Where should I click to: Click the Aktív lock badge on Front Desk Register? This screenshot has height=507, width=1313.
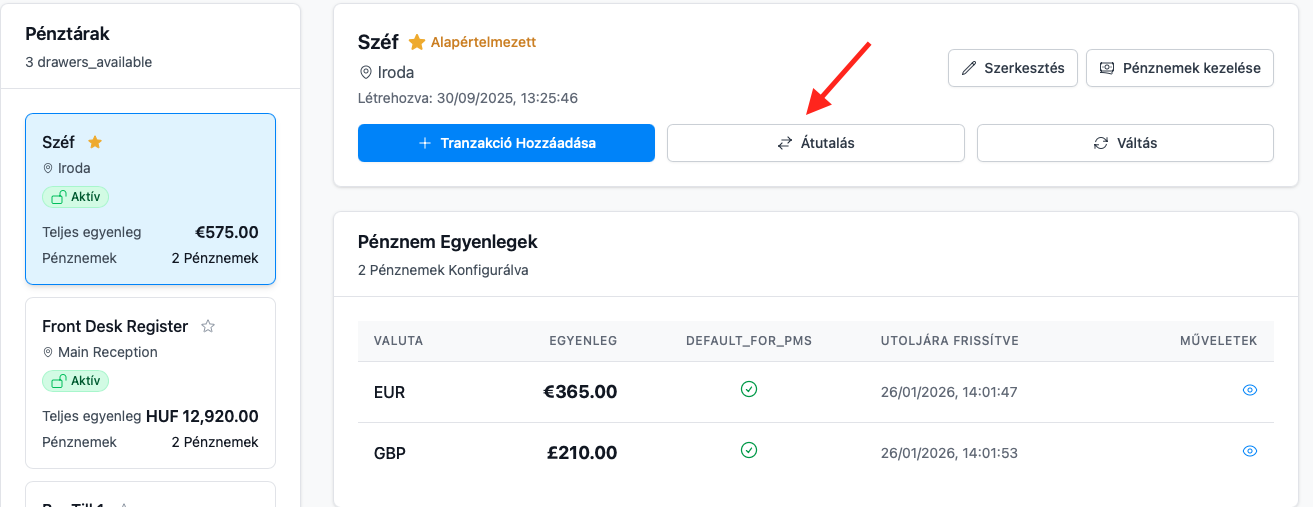[x=76, y=381]
